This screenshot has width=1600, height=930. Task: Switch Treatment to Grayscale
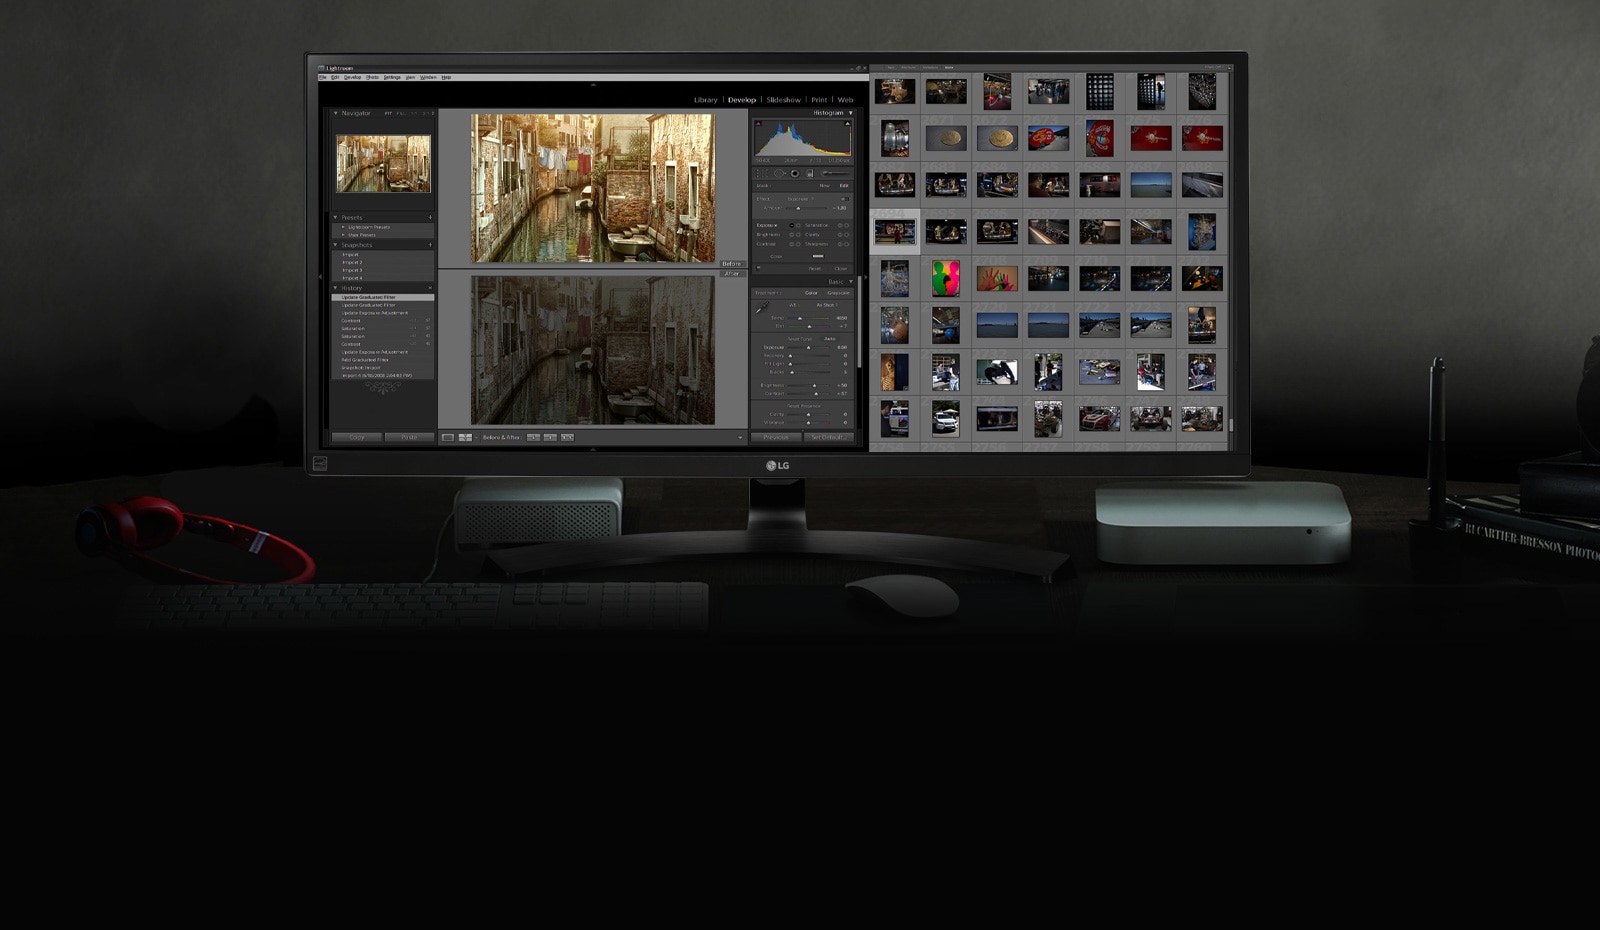click(839, 293)
